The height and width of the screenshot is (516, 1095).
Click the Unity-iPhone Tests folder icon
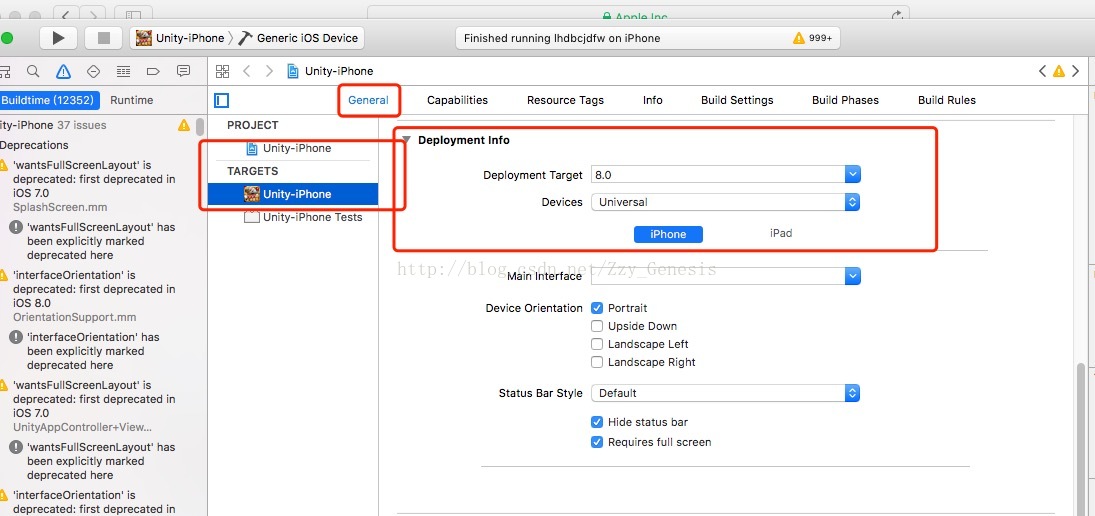click(251, 217)
